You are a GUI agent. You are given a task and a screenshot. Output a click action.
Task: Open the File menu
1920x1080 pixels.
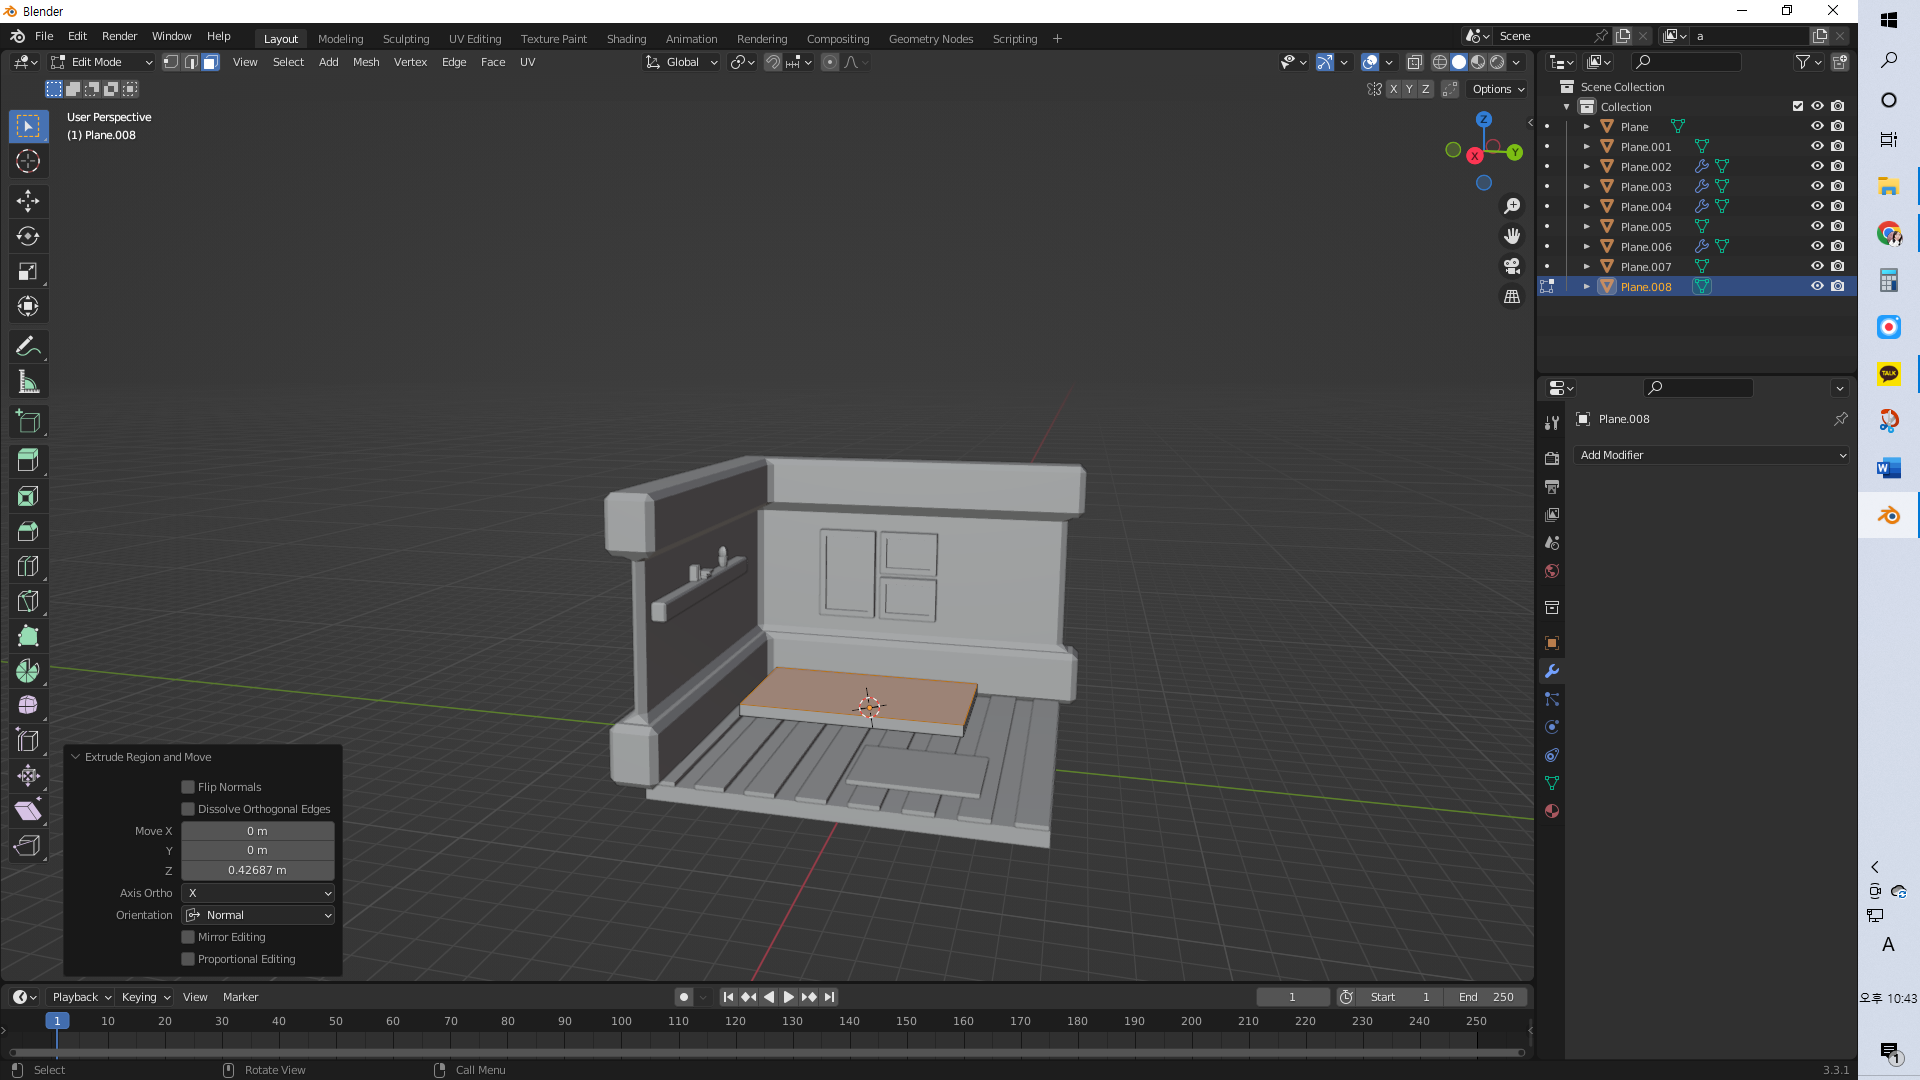(x=44, y=36)
